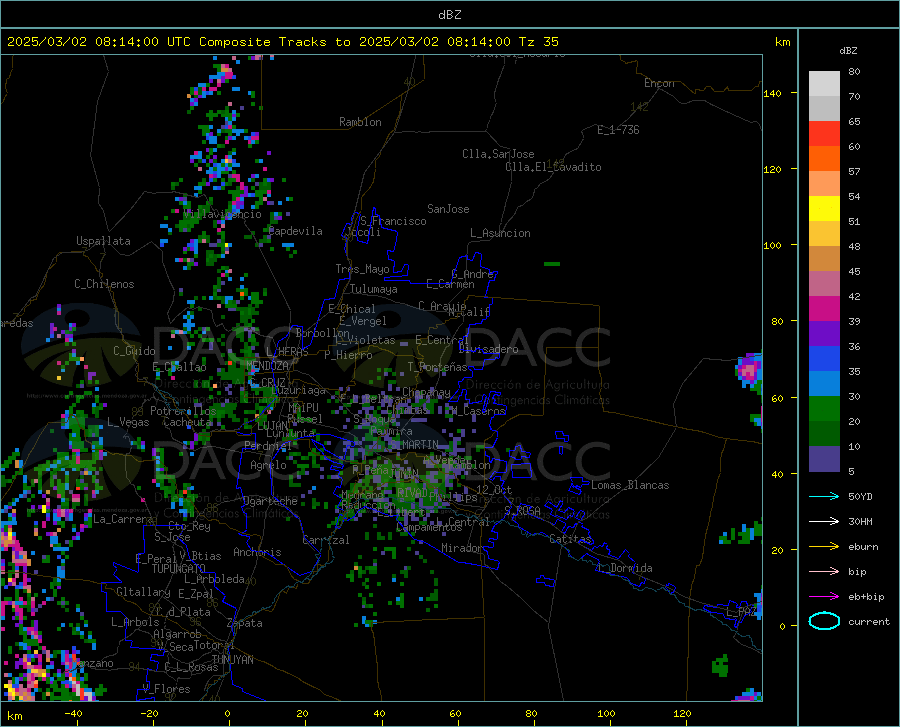The width and height of the screenshot is (900, 727).
Task: Click the magenta storm cell near east edge
Action: click(x=750, y=372)
